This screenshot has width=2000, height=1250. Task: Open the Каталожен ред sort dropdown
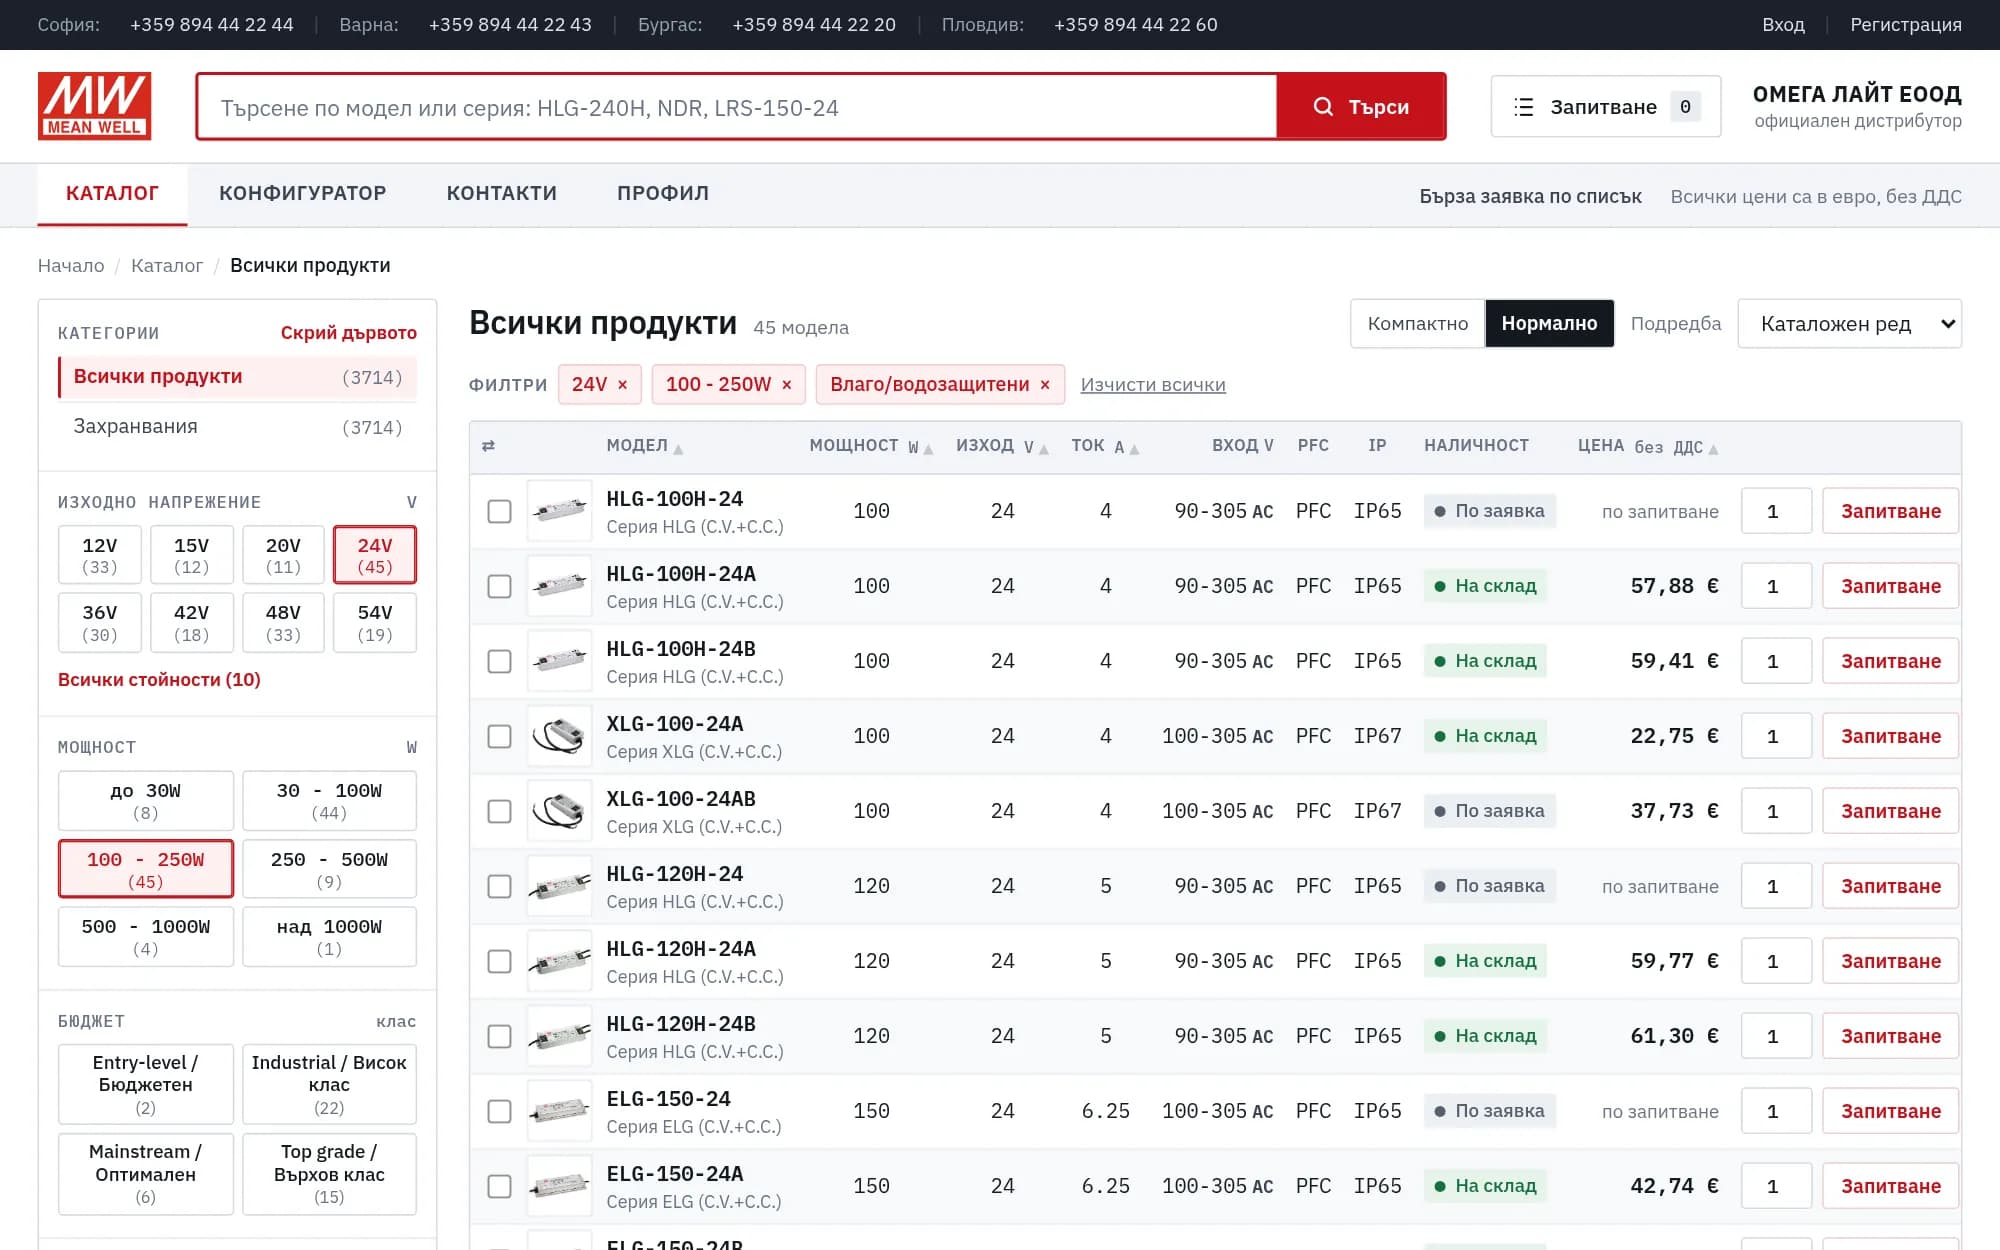click(x=1849, y=324)
